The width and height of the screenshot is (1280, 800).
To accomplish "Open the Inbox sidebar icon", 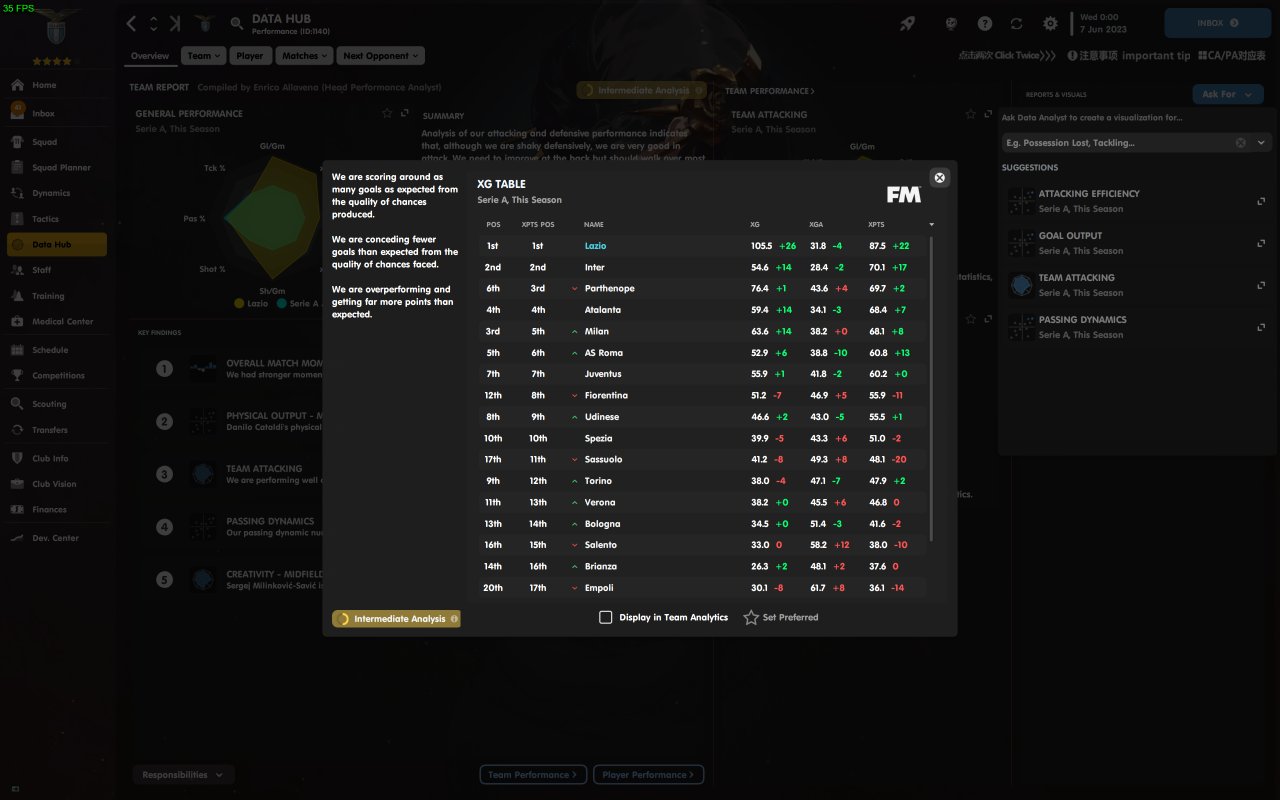I will (17, 113).
